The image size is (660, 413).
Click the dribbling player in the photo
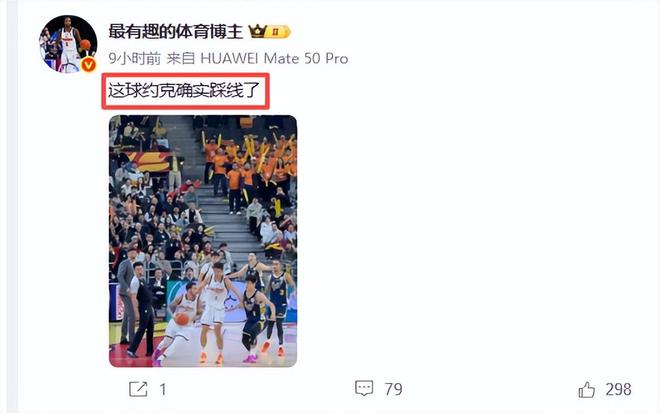[179, 320]
